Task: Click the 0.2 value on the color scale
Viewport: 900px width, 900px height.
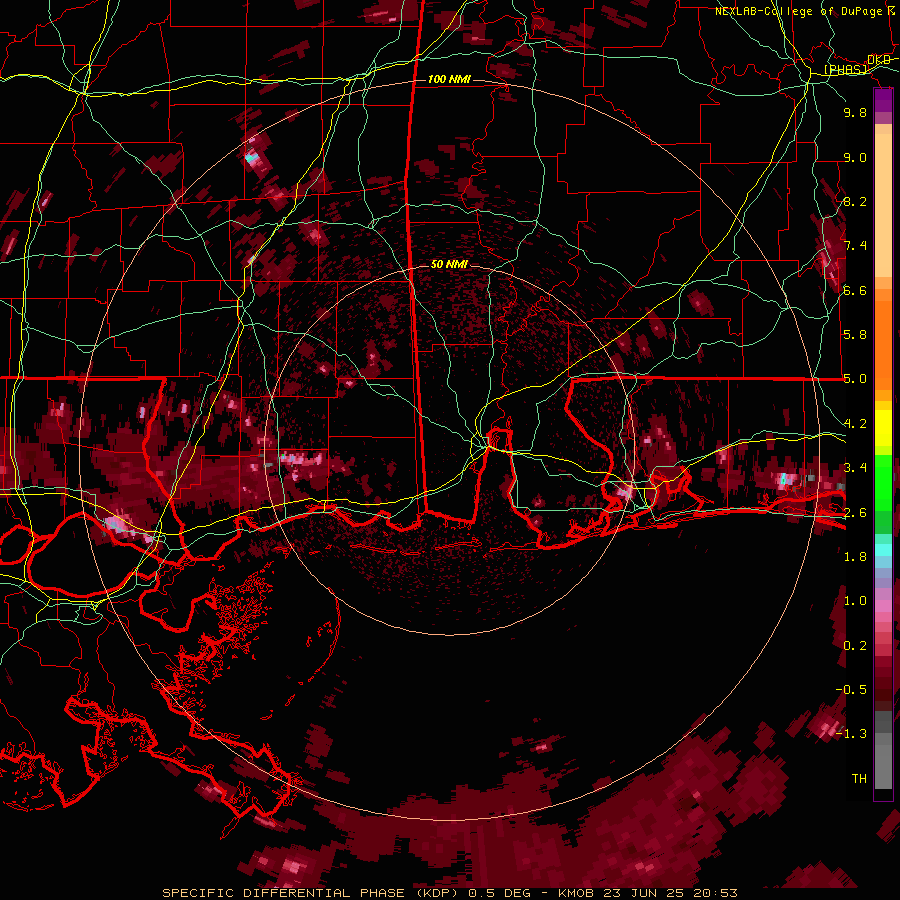Action: click(855, 645)
